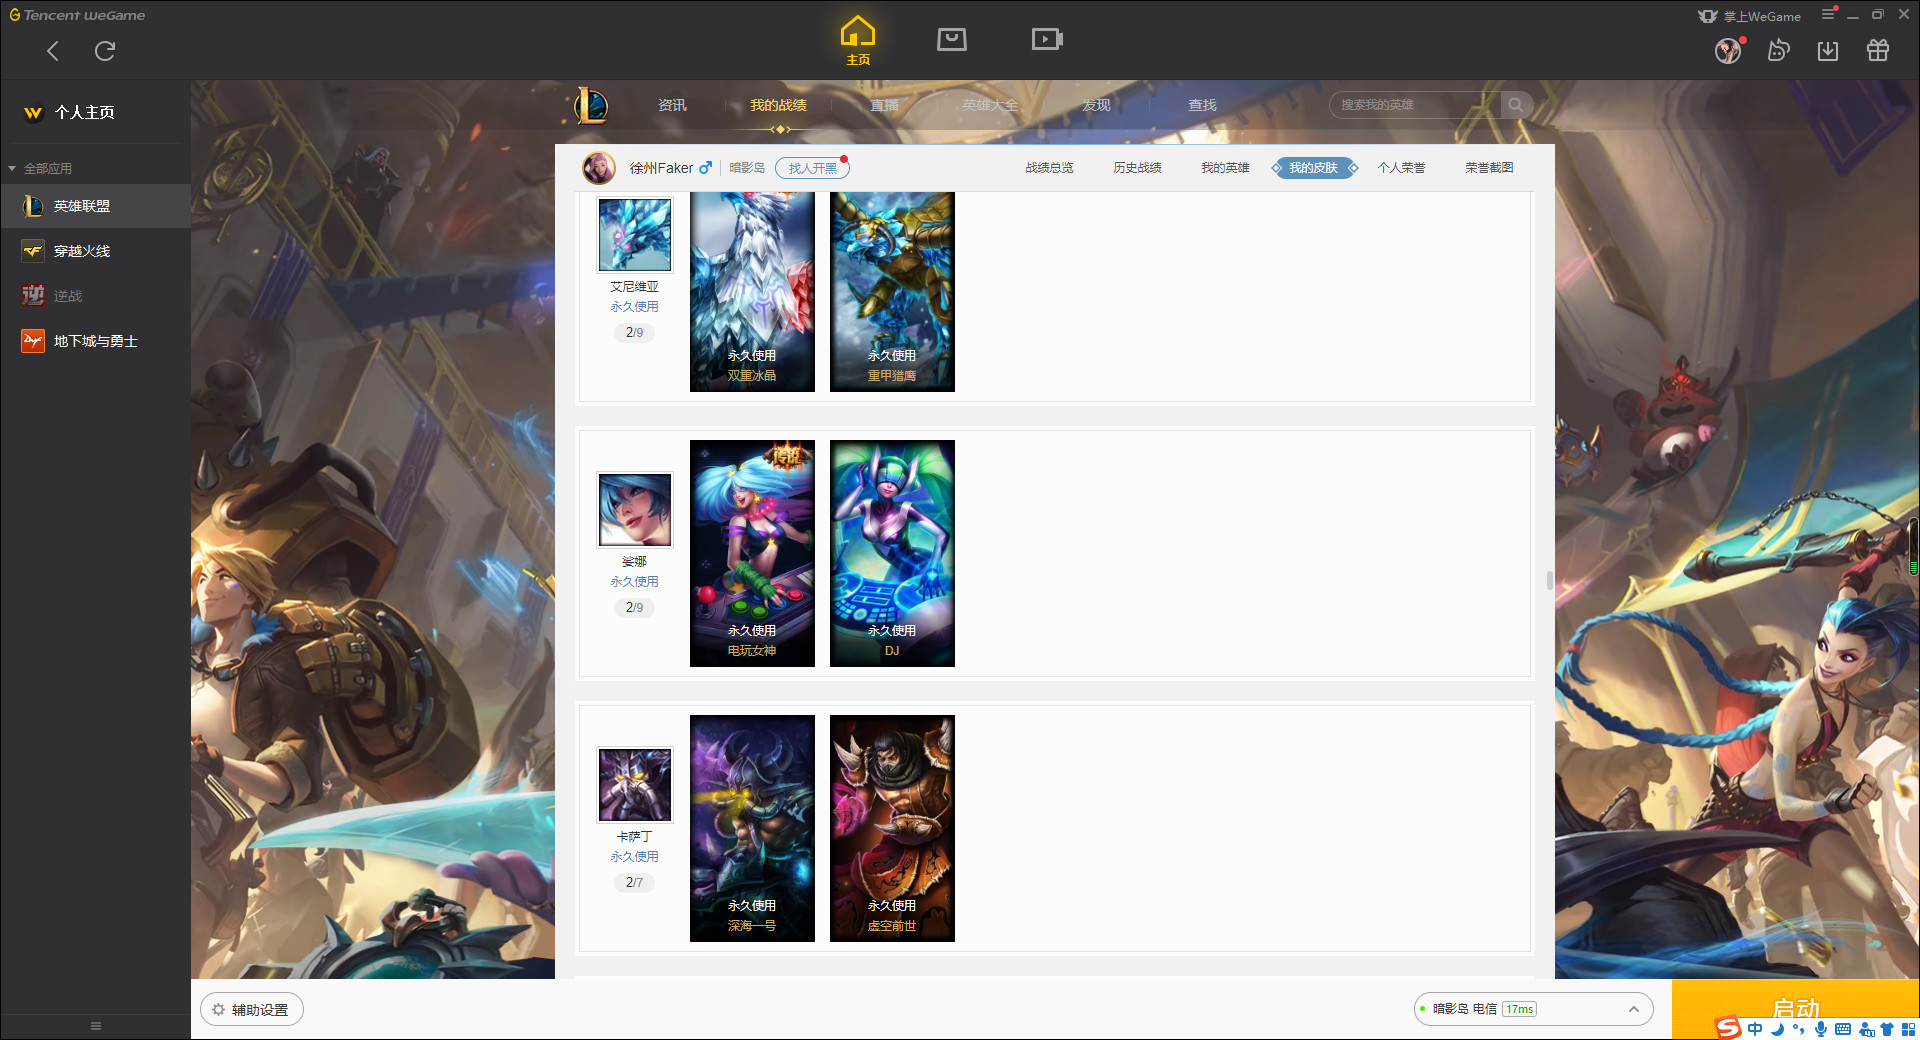Open the 荣誉截图 sub-tab
This screenshot has width=1920, height=1040.
click(1489, 168)
